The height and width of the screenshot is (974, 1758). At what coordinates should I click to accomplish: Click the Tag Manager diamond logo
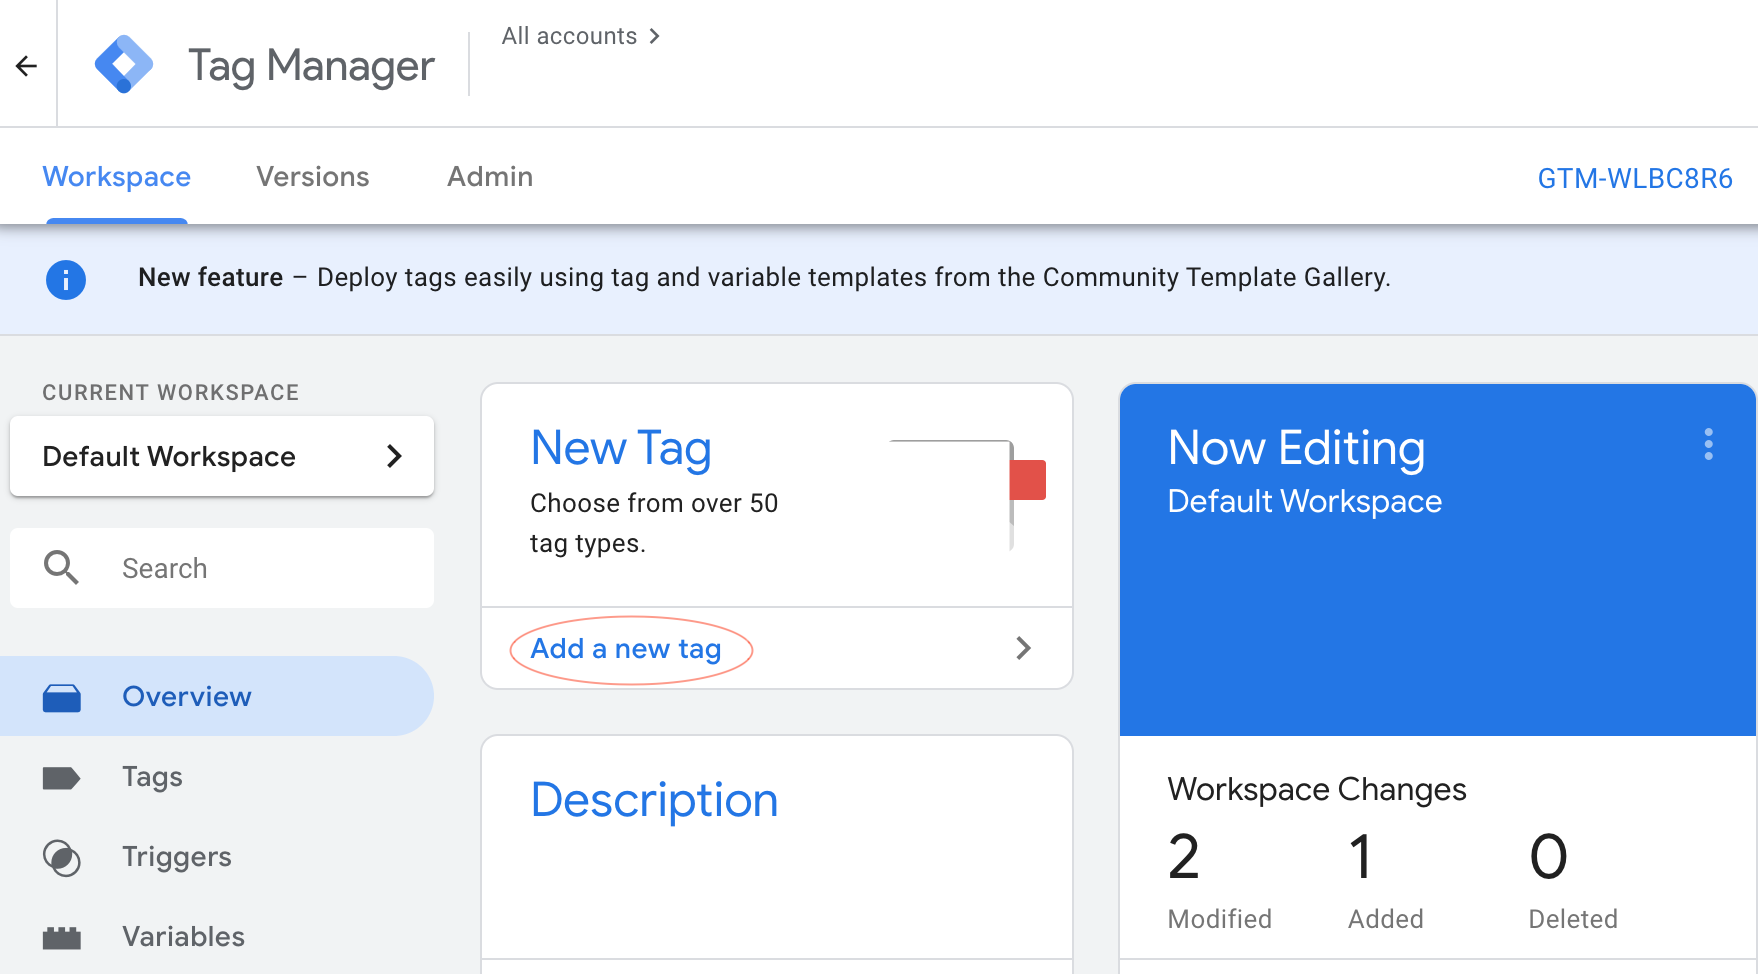point(124,65)
